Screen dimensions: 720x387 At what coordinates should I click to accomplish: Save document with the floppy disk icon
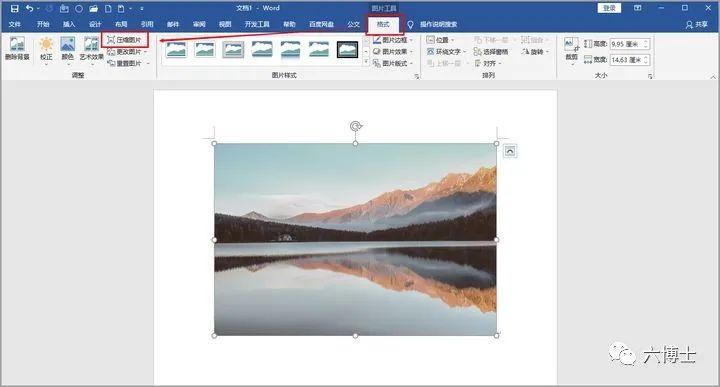pyautogui.click(x=14, y=8)
